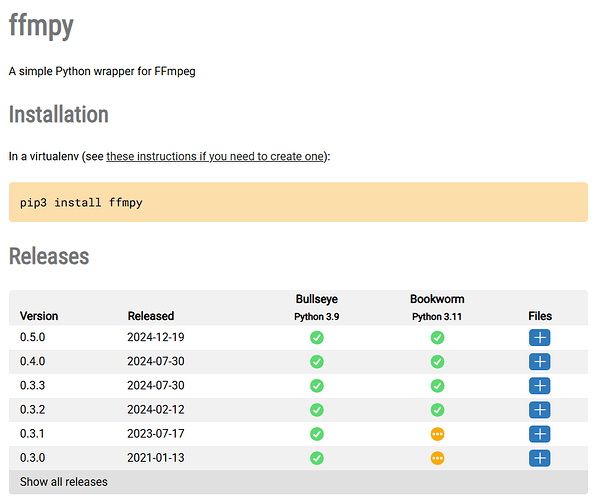Select version cell 0.3.1
Screen dimensions: 593x500
coord(32,433)
